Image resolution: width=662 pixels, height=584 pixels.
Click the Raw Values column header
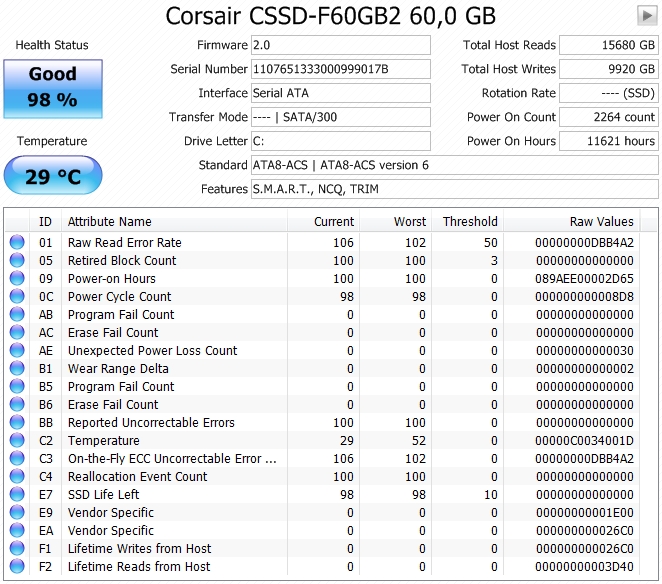click(572, 221)
